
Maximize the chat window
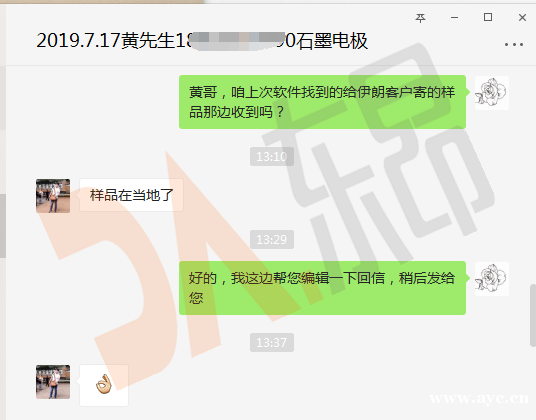click(488, 17)
